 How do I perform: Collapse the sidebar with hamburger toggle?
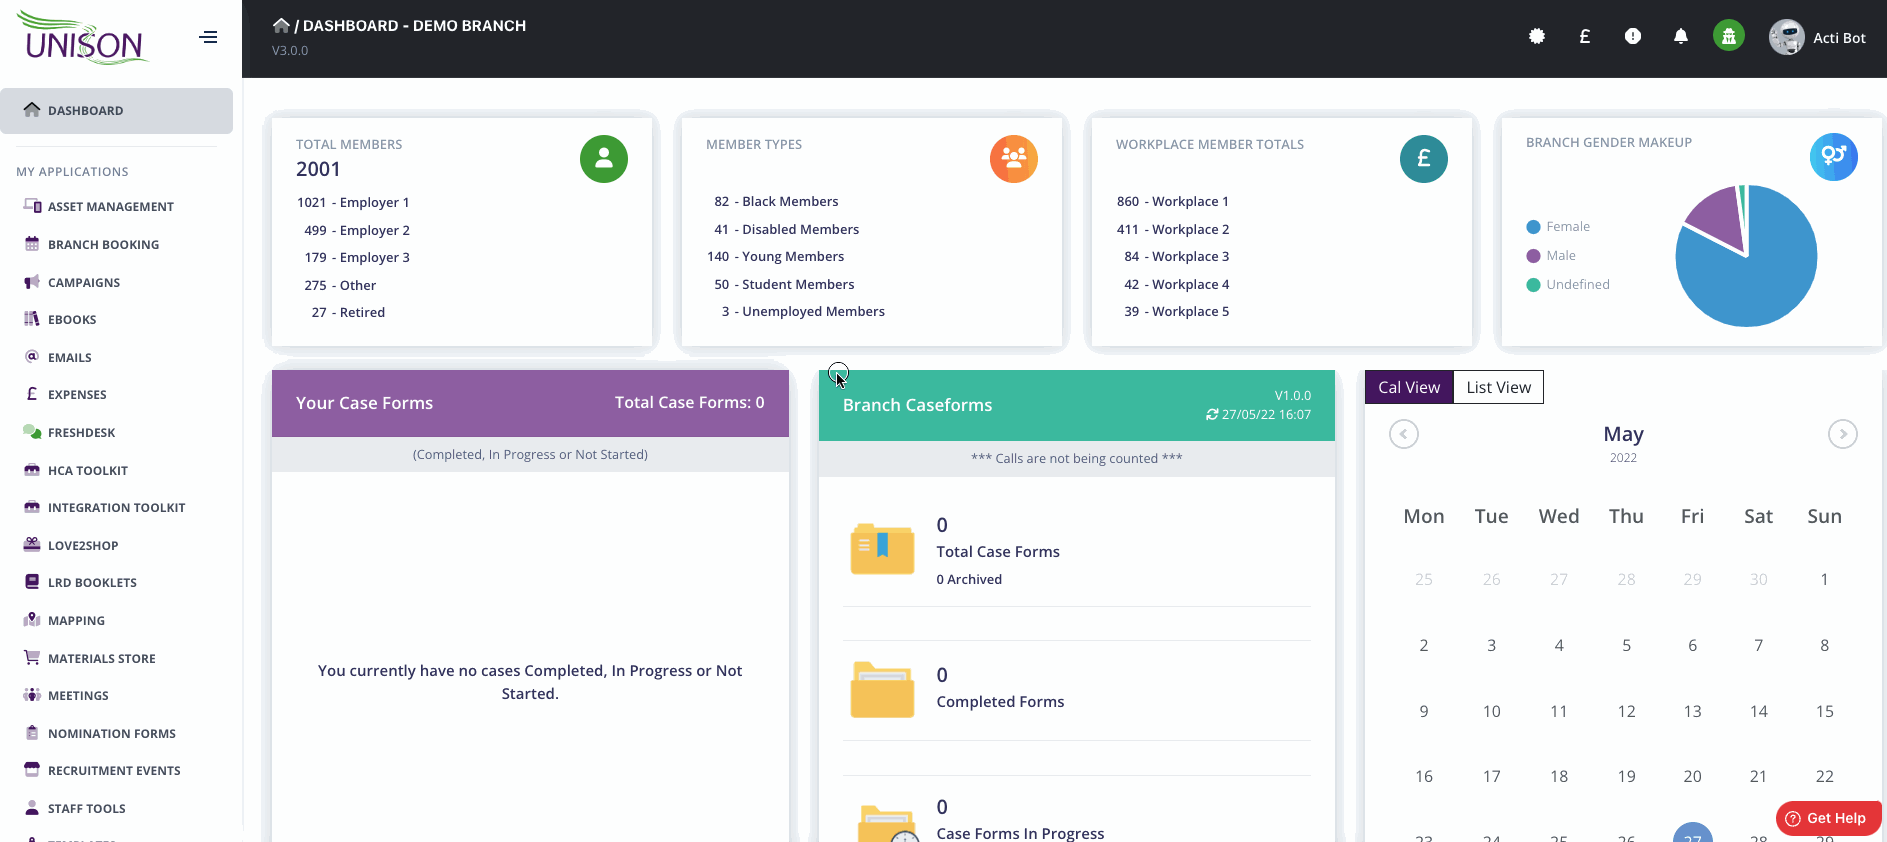coord(208,38)
